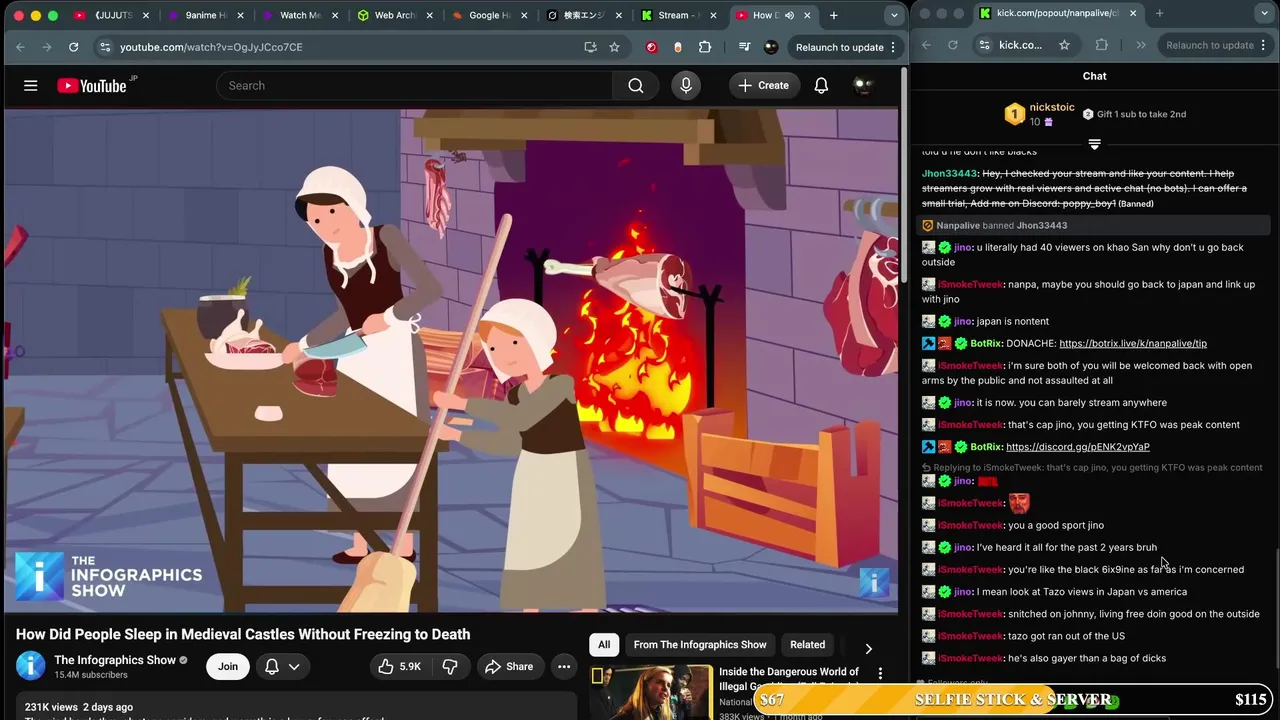The width and height of the screenshot is (1280, 720).
Task: Open the YouTube guide hamburger menu
Action: 31,86
